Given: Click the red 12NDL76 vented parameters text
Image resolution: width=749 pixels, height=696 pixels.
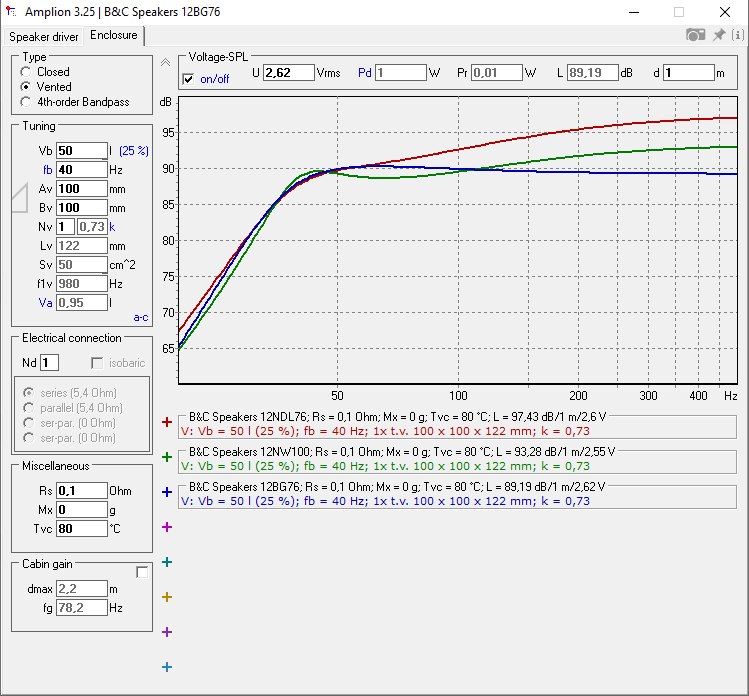Looking at the screenshot, I should [x=385, y=431].
